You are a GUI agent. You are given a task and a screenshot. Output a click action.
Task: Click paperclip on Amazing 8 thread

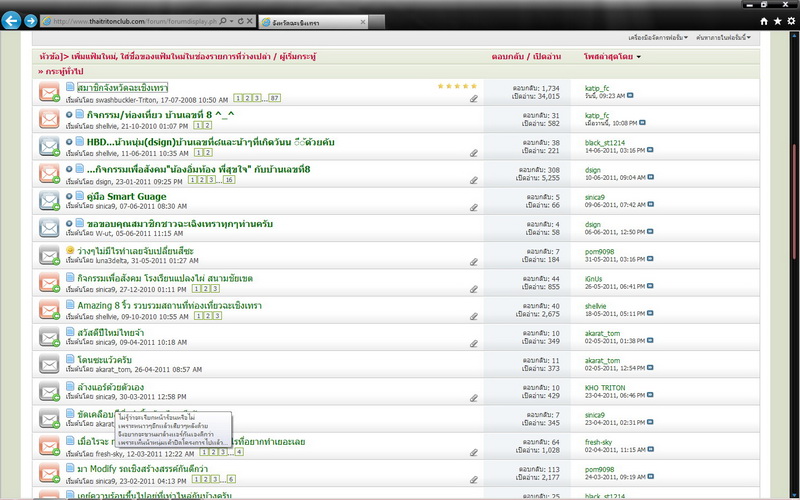point(474,316)
